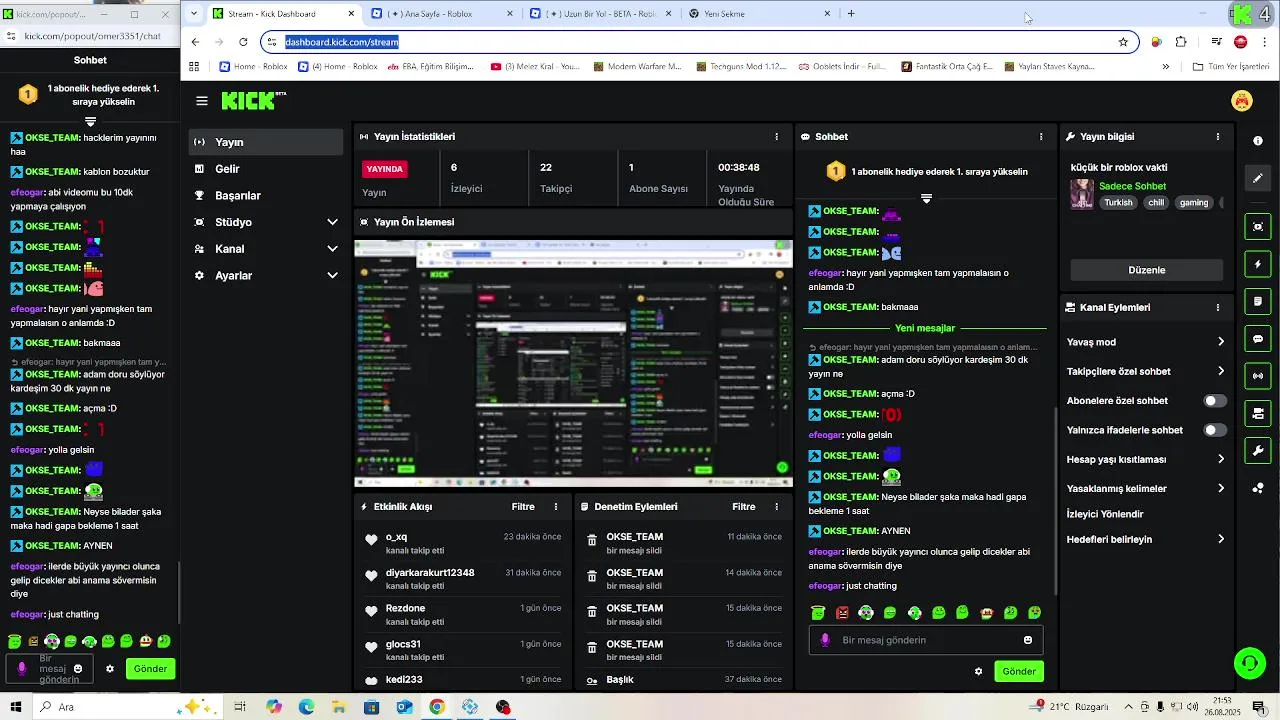Select Yayın in the left sidebar

point(266,142)
